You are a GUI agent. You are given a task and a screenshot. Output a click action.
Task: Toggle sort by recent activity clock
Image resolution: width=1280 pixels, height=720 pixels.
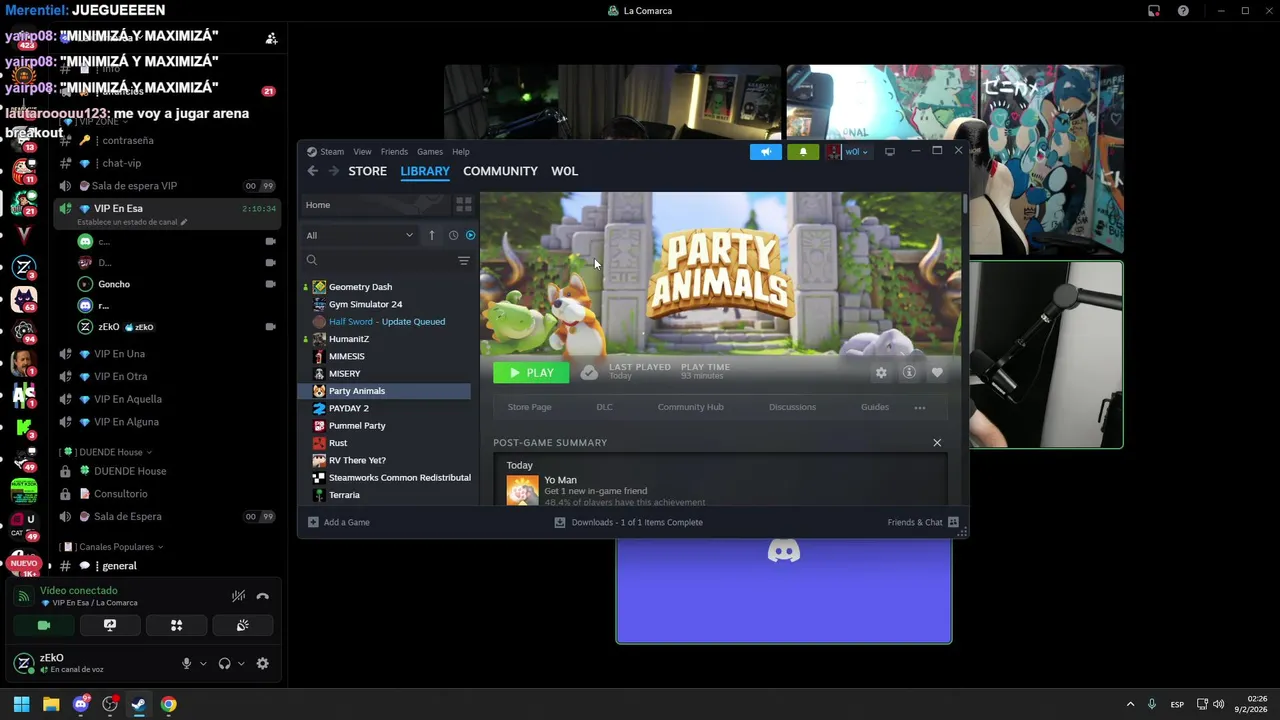(453, 235)
